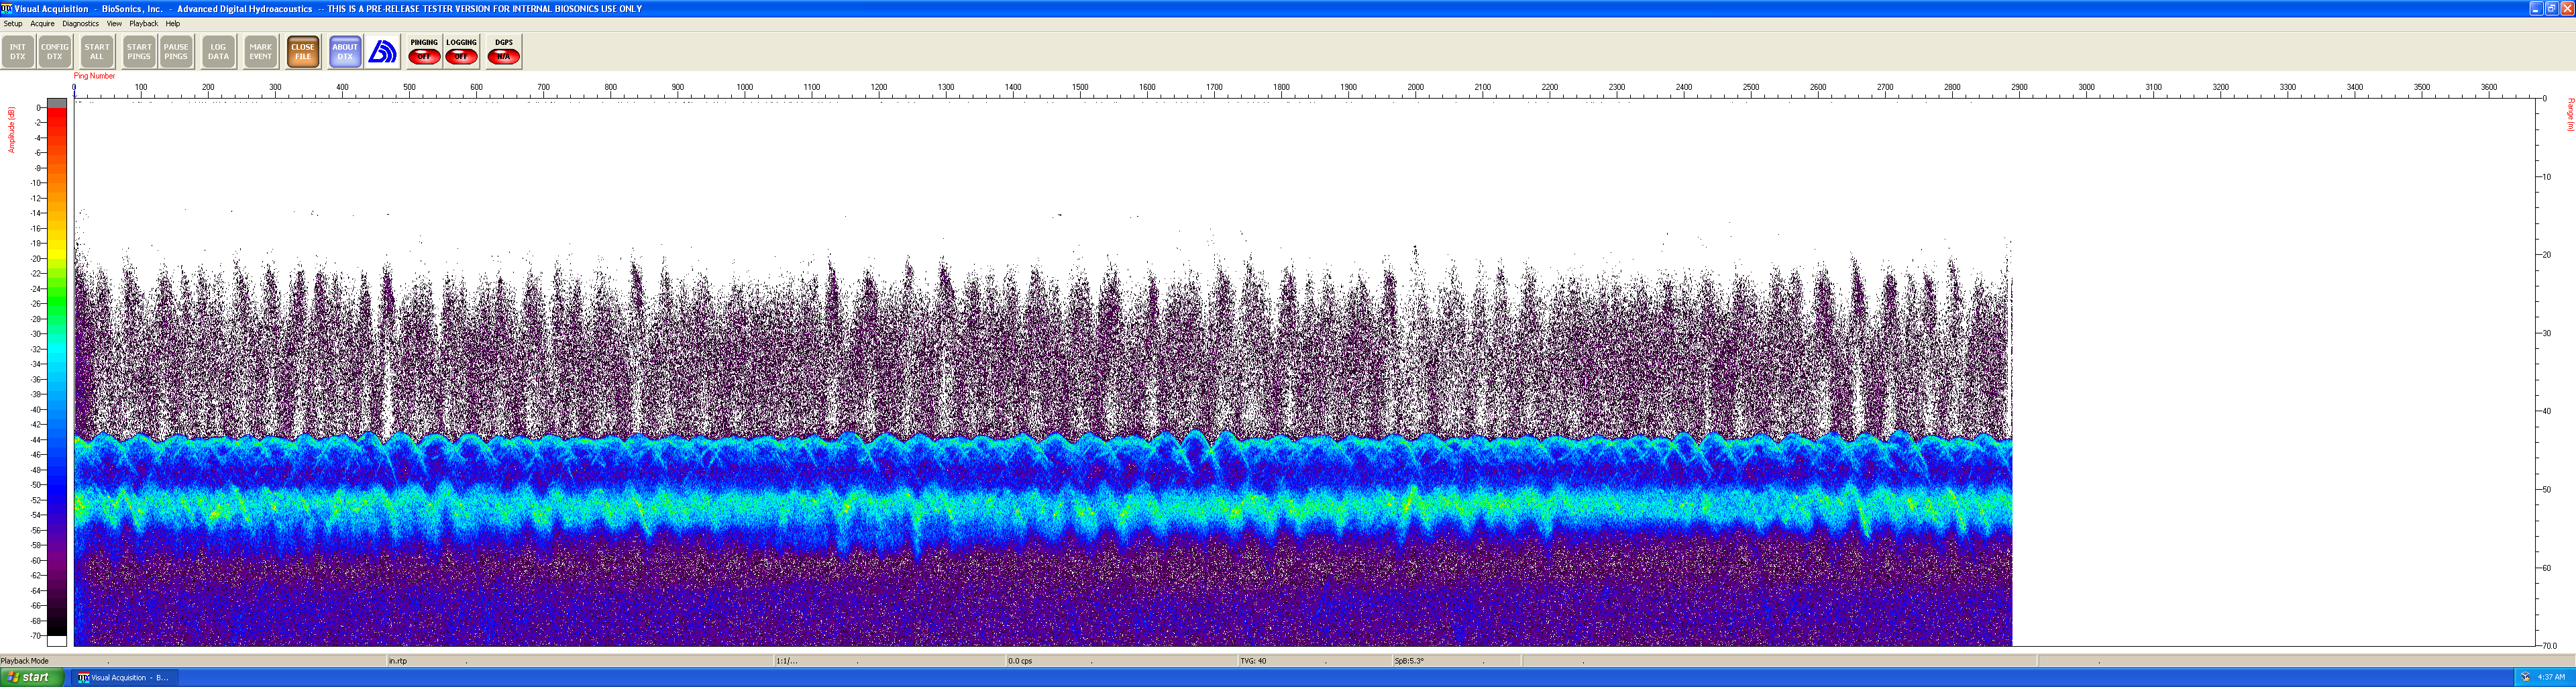This screenshot has width=2576, height=687.
Task: Open the Acquire menu
Action: [42, 24]
